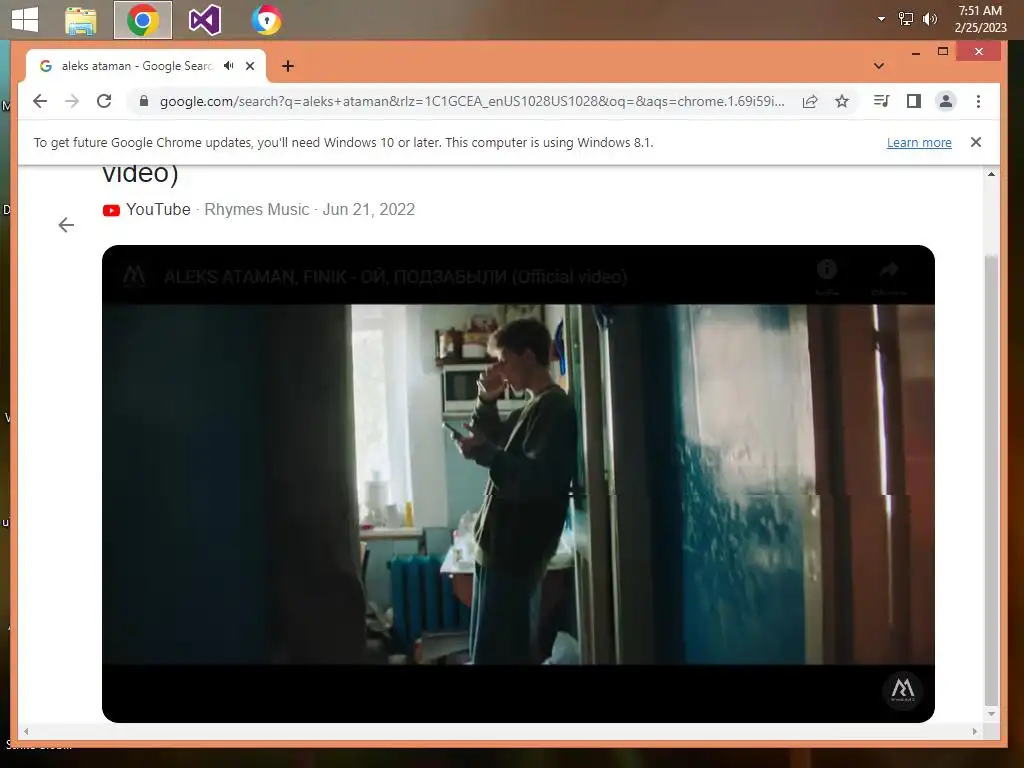The height and width of the screenshot is (768, 1024).
Task: Go back in Chrome navigation
Action: pos(40,101)
